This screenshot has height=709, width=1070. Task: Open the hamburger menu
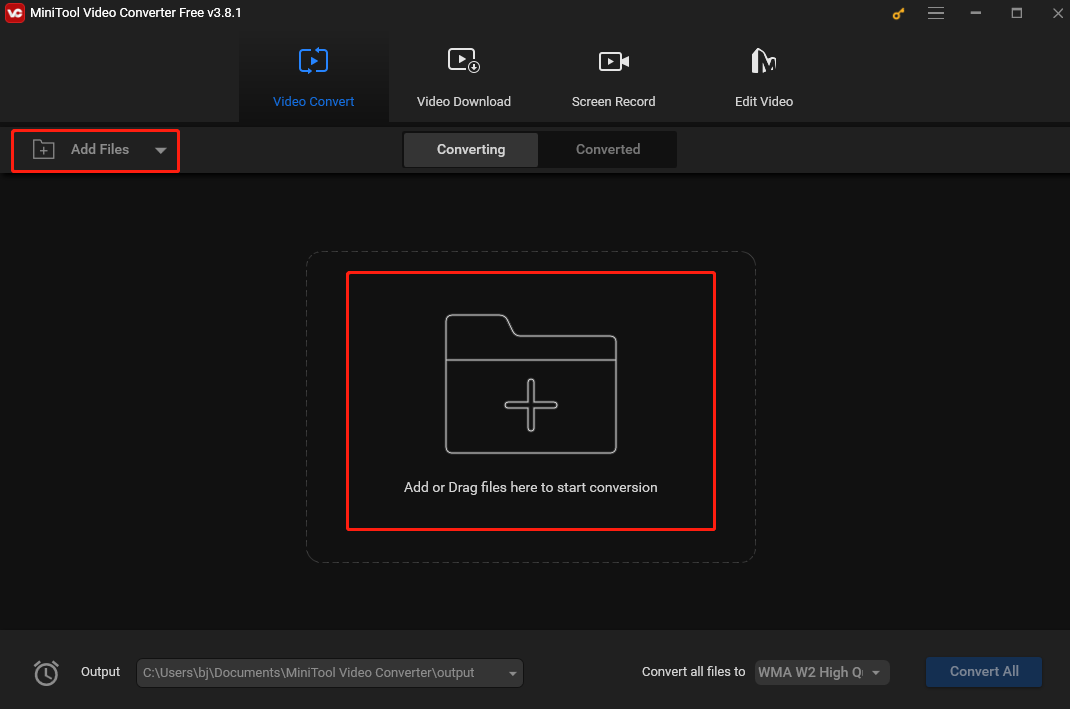click(x=936, y=13)
